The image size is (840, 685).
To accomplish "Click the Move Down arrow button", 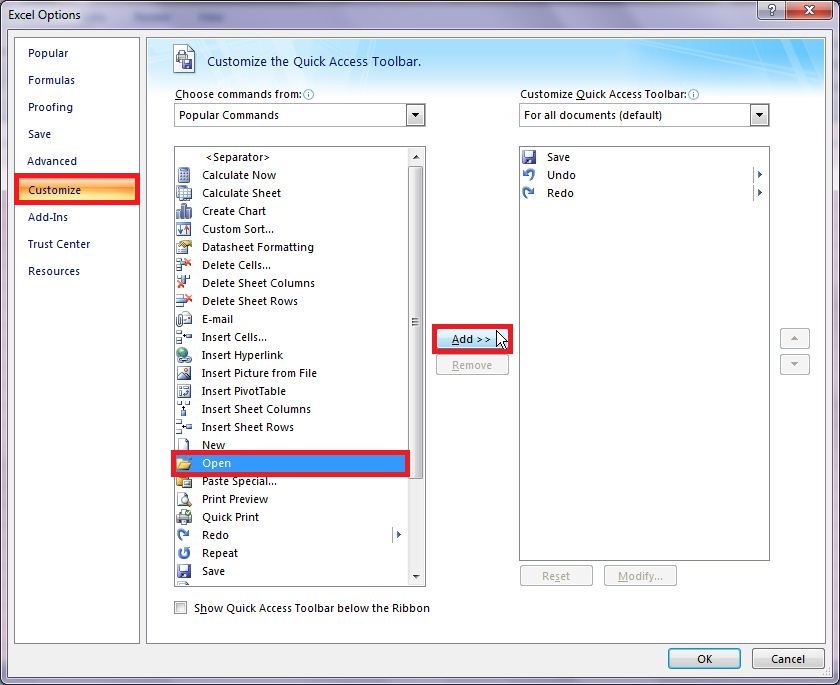I will [x=794, y=364].
